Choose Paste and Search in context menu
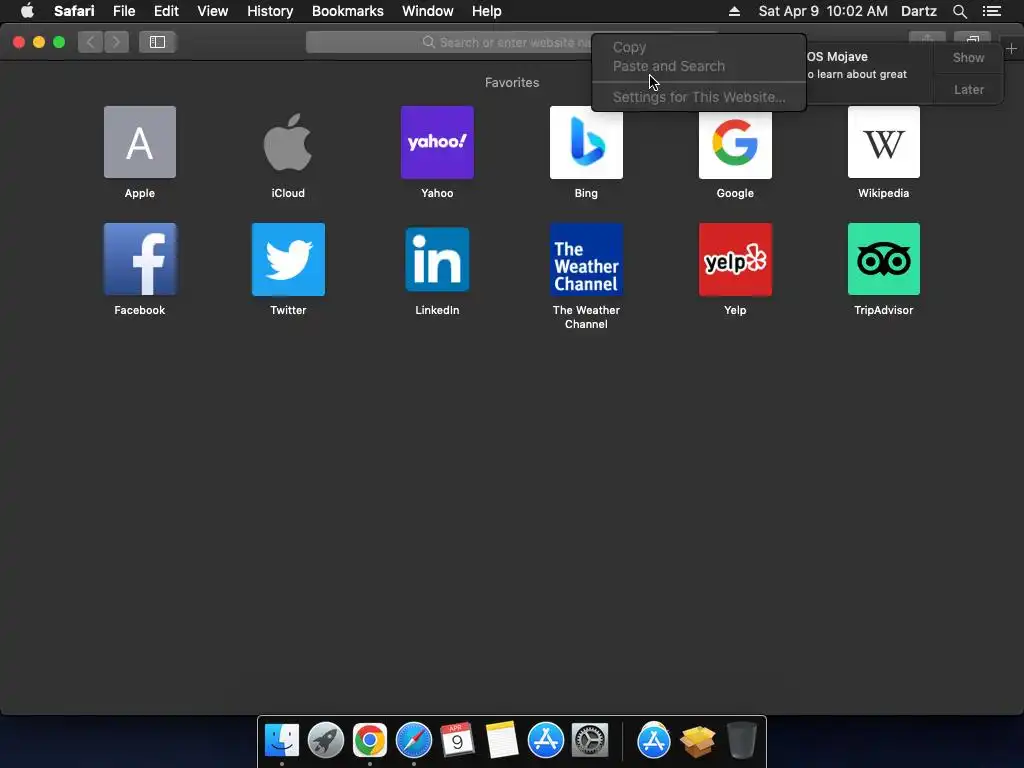Image resolution: width=1024 pixels, height=768 pixels. pos(669,66)
